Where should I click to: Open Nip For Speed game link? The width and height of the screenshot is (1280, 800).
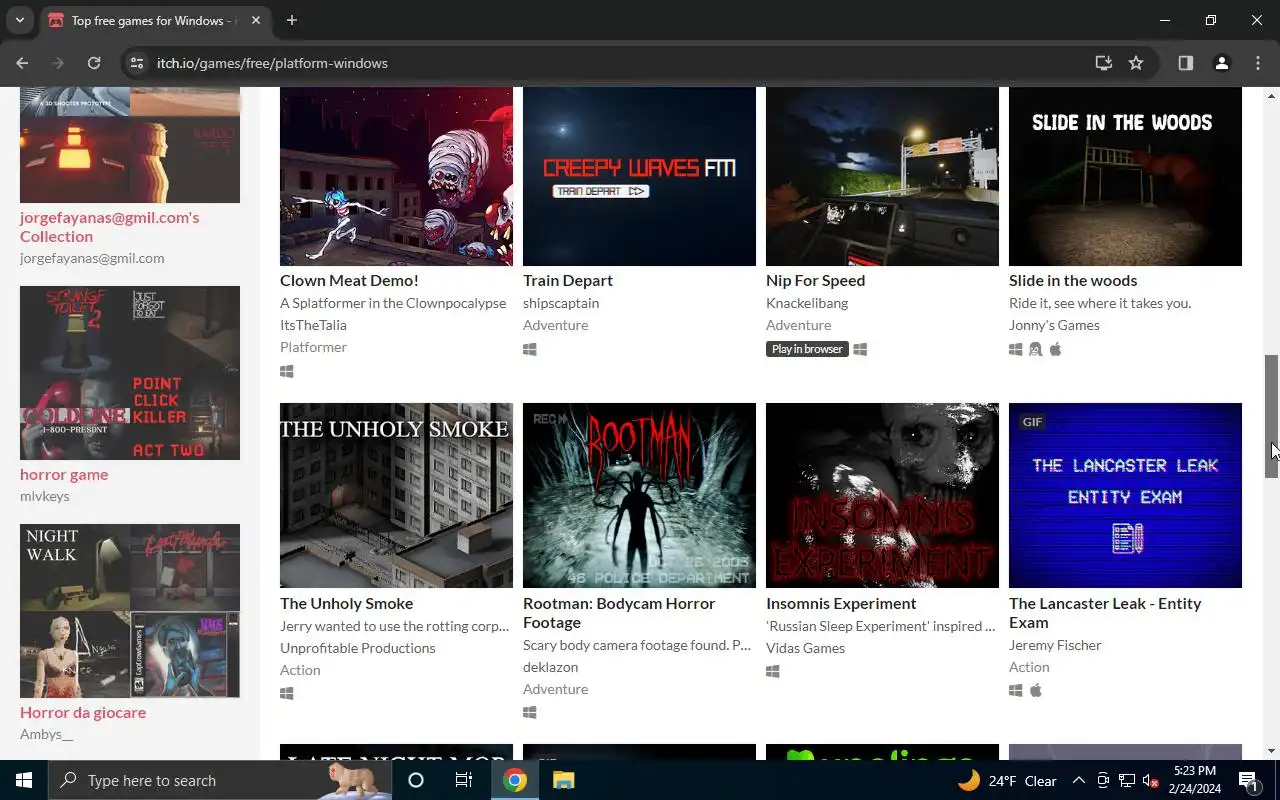pyautogui.click(x=815, y=281)
